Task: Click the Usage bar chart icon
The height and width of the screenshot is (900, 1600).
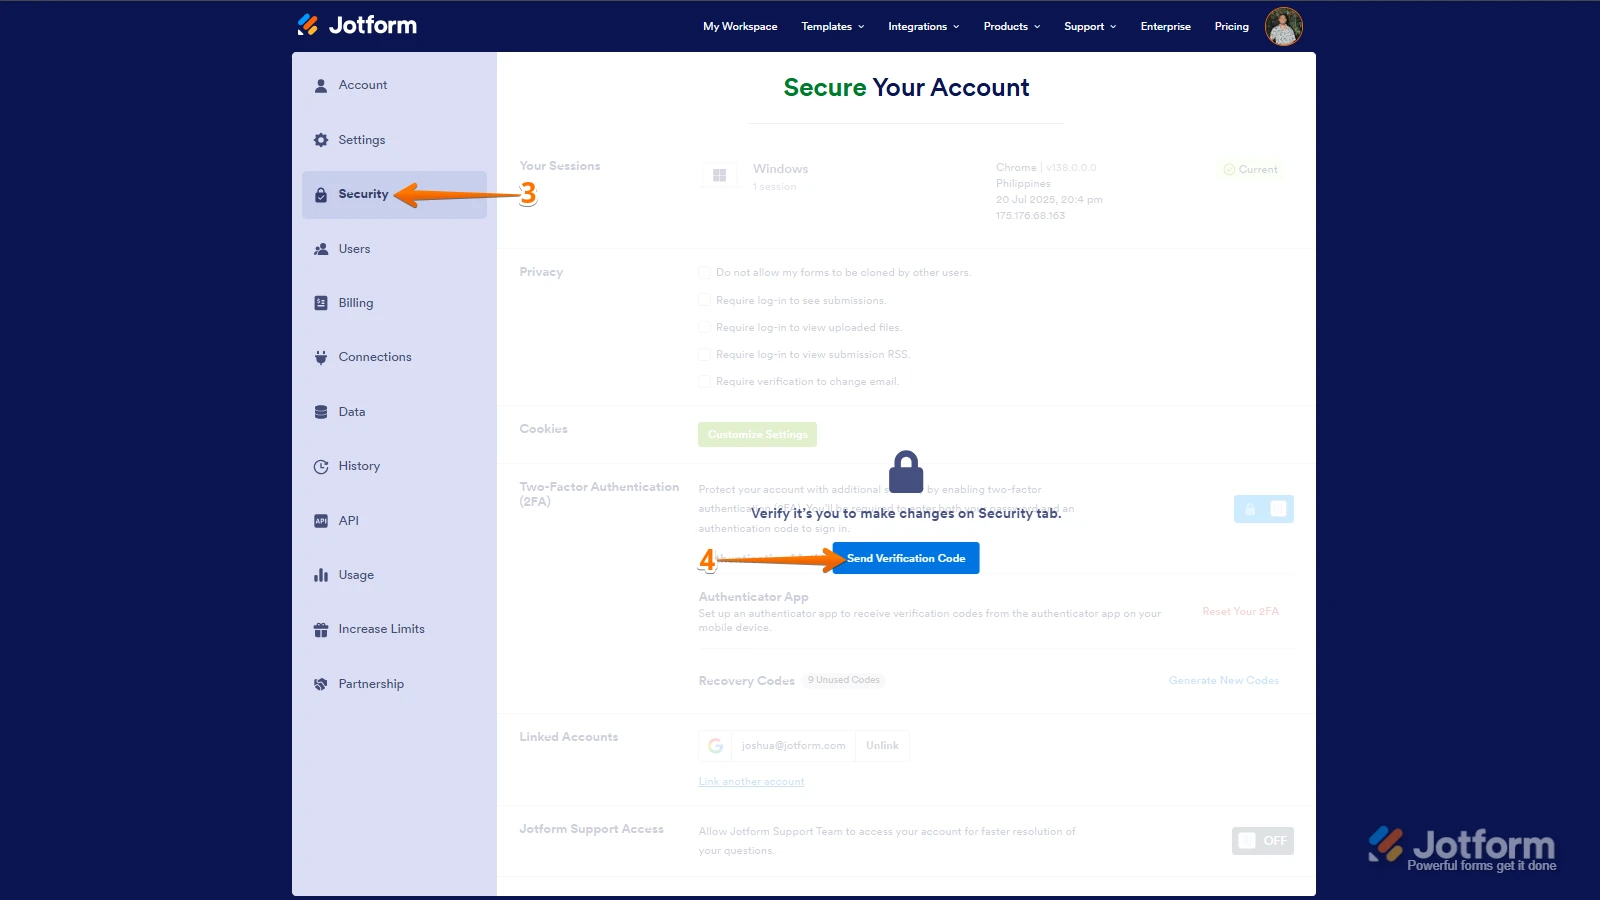Action: pos(321,575)
